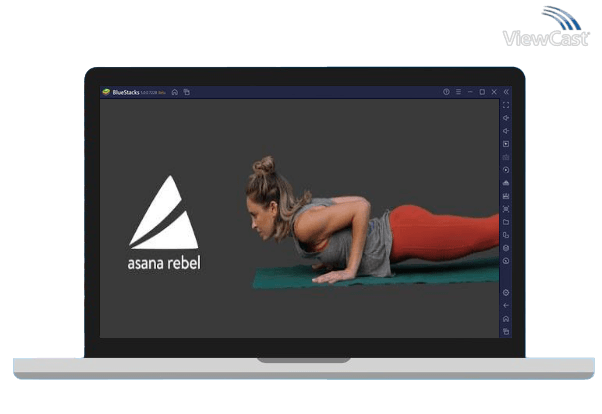Open the multi-instance manager icon in sidebar
602x414 pixels.
click(506, 235)
